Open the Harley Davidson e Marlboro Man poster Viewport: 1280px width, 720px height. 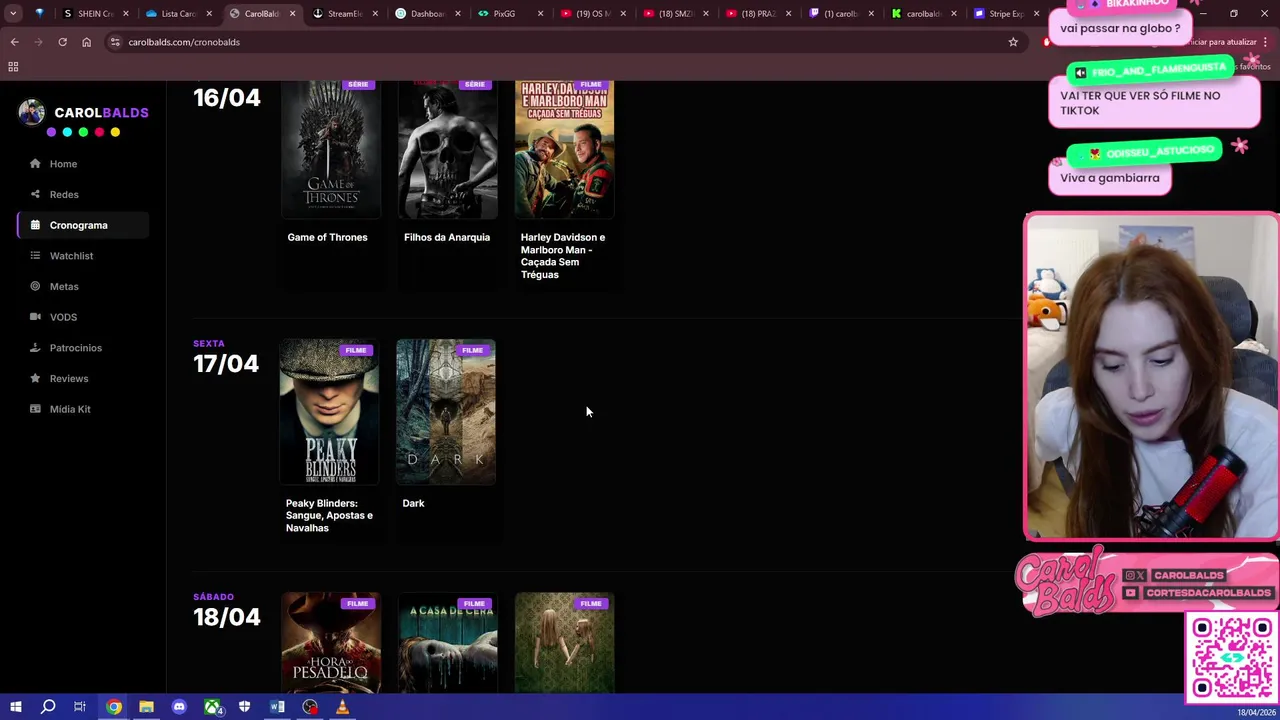564,149
